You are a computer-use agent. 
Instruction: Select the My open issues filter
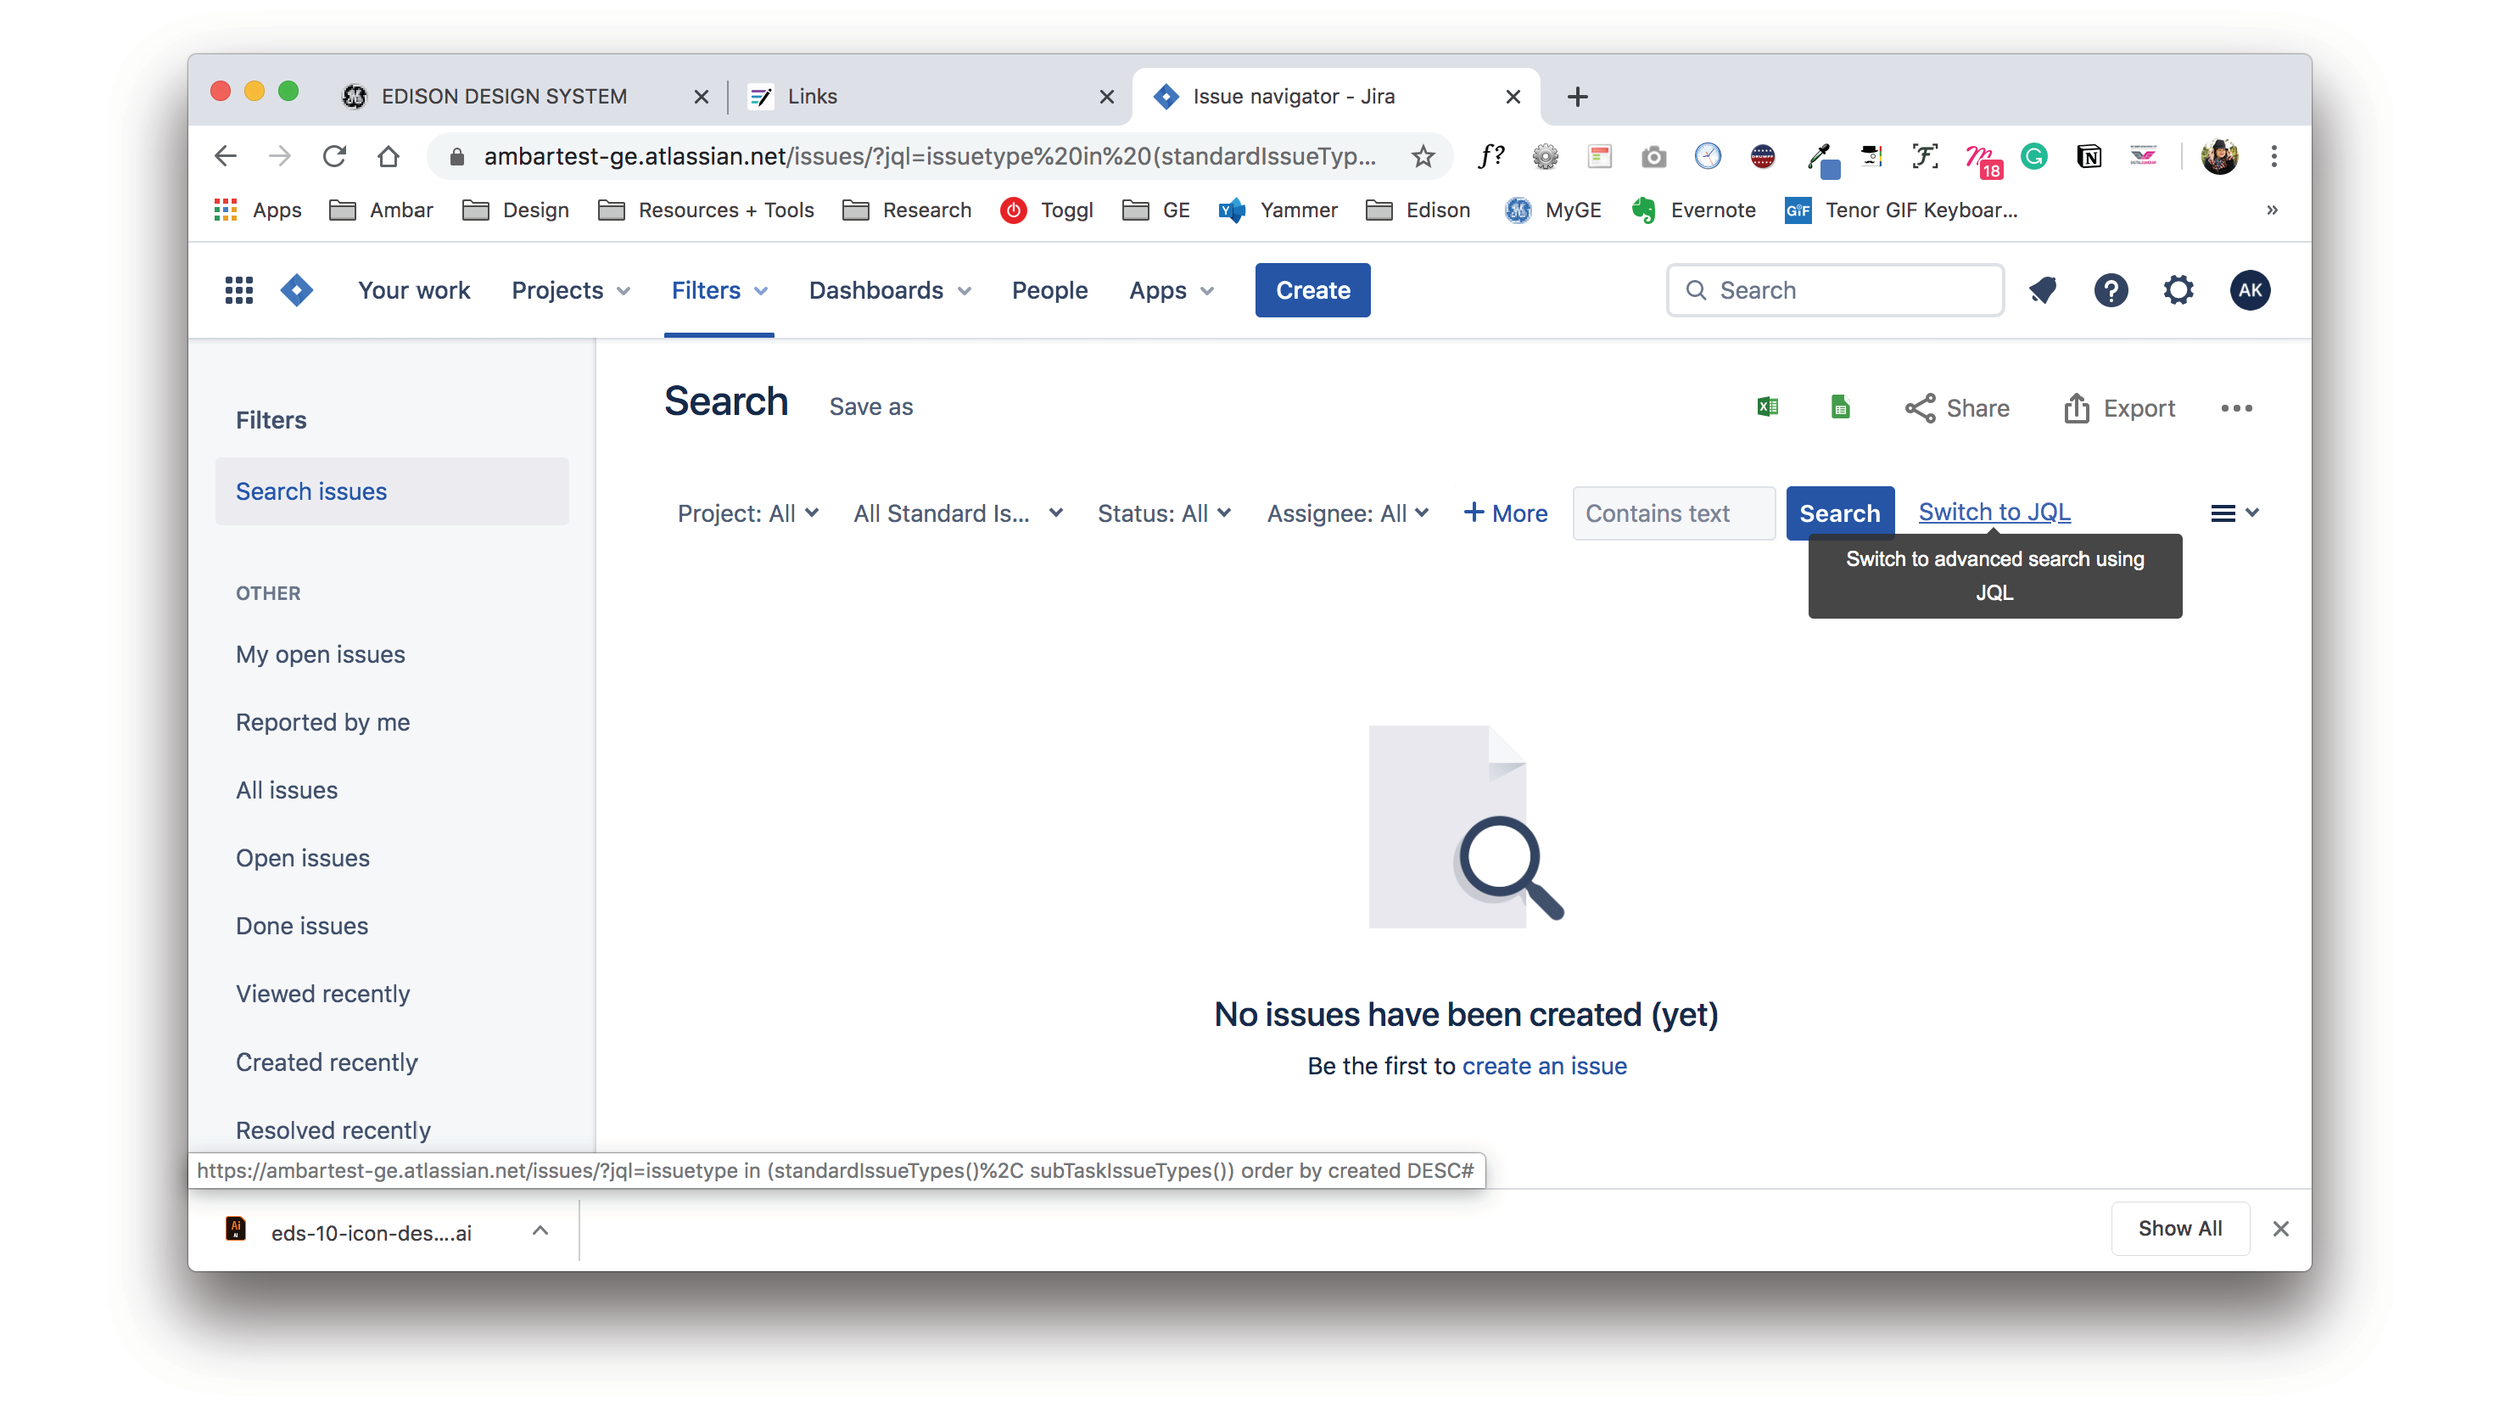pyautogui.click(x=320, y=654)
